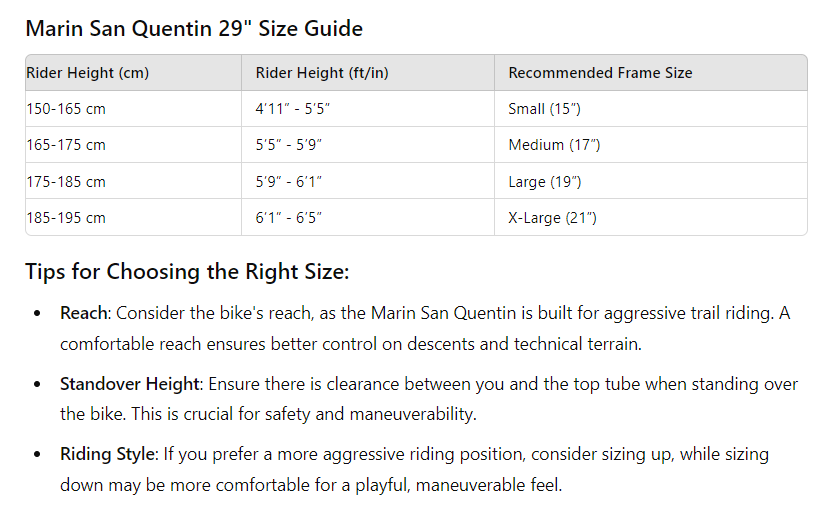Click the "Small (15")" frame size cell
The image size is (825, 512).
[x=544, y=109]
